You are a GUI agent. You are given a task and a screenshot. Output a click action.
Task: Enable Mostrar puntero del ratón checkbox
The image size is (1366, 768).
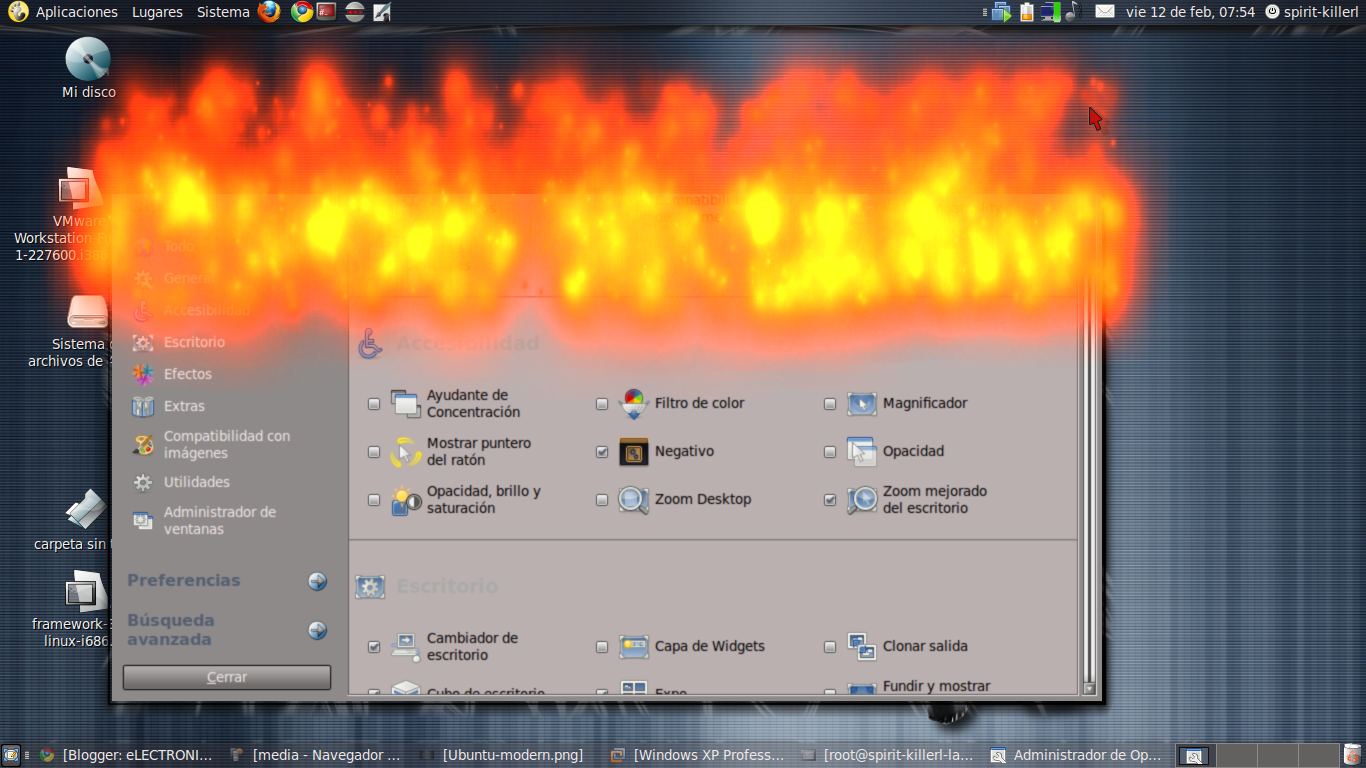coord(374,452)
